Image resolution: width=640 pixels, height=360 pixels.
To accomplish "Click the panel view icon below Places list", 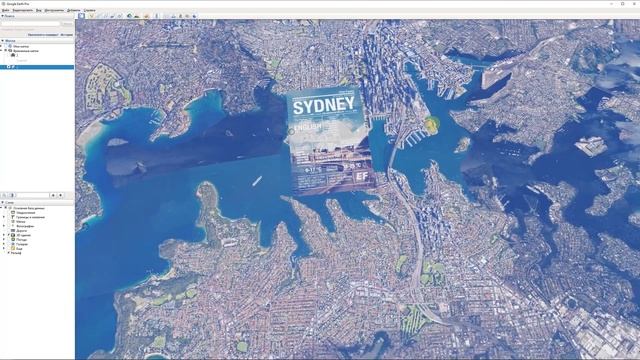I will coord(12,196).
